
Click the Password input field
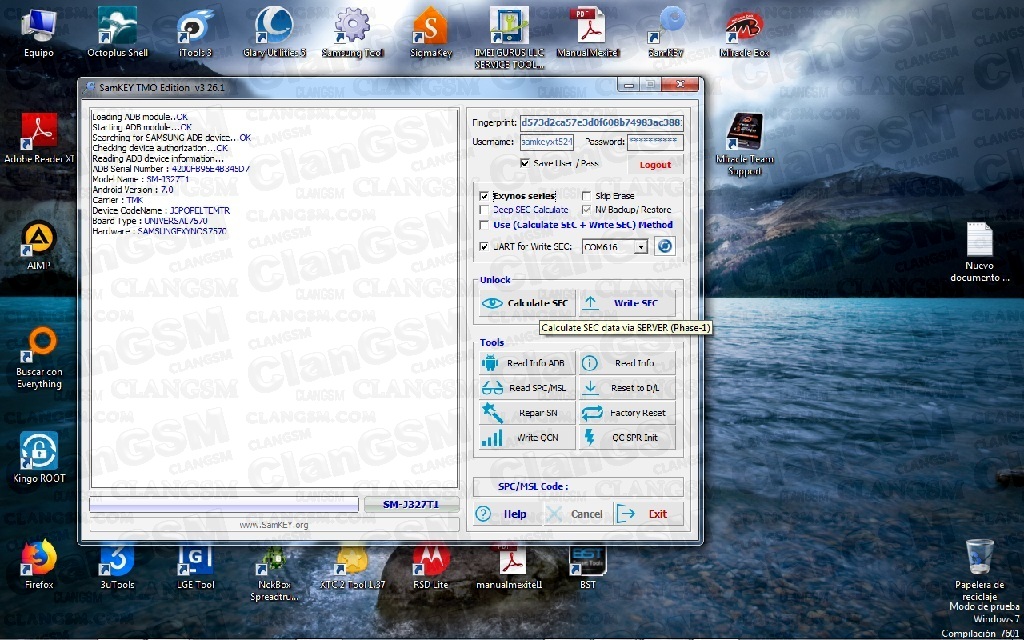pyautogui.click(x=655, y=142)
